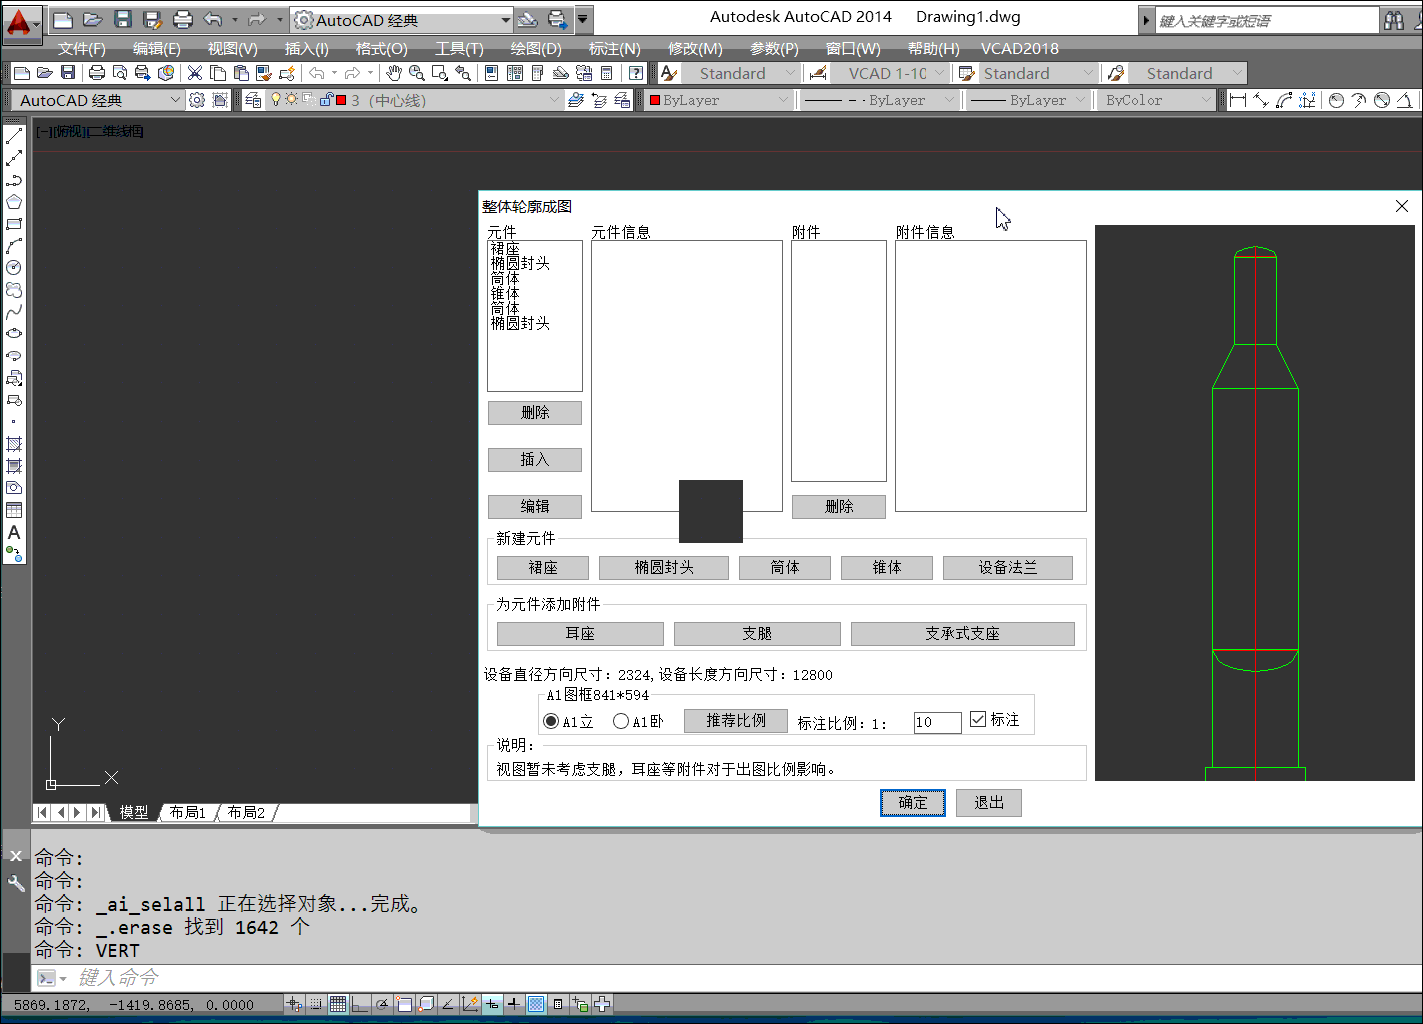Select the Rectangle draw tool
This screenshot has height=1024, width=1423.
[x=14, y=224]
